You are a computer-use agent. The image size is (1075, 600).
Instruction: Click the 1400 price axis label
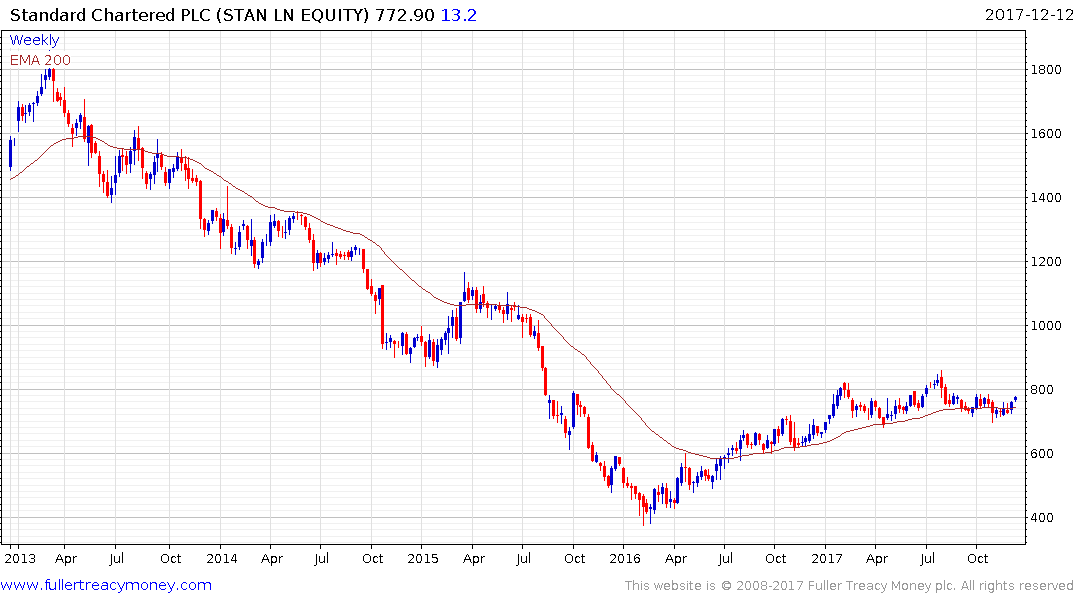1046,198
